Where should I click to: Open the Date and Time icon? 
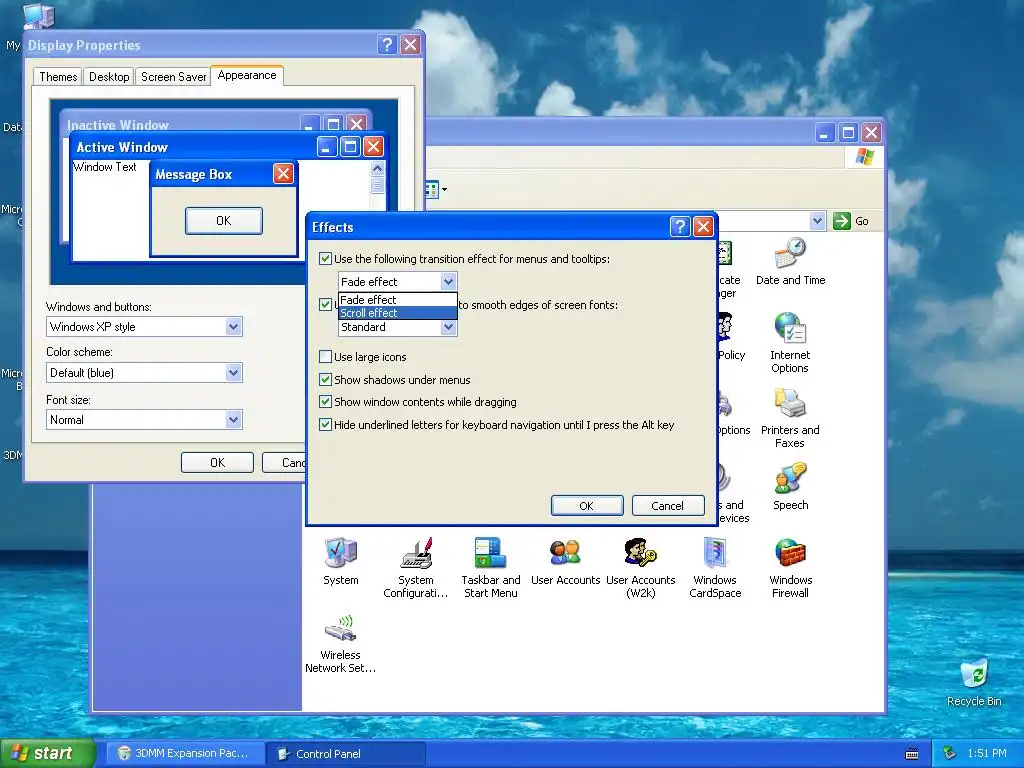point(790,261)
